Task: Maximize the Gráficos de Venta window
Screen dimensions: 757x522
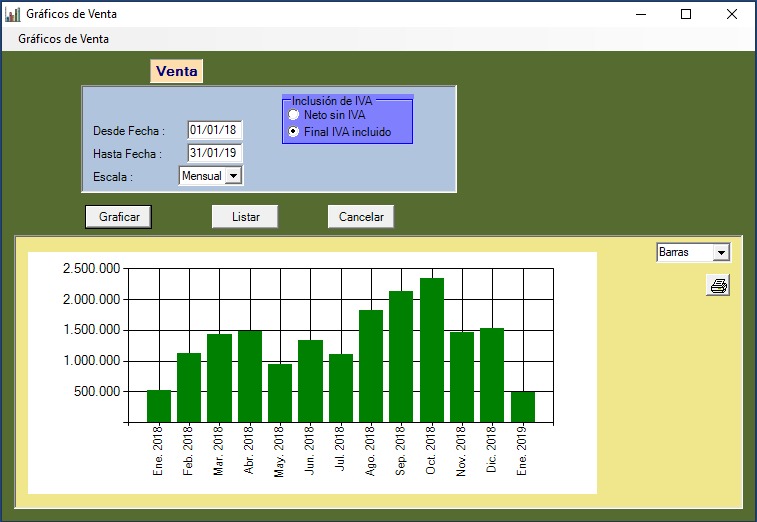Action: coord(686,14)
